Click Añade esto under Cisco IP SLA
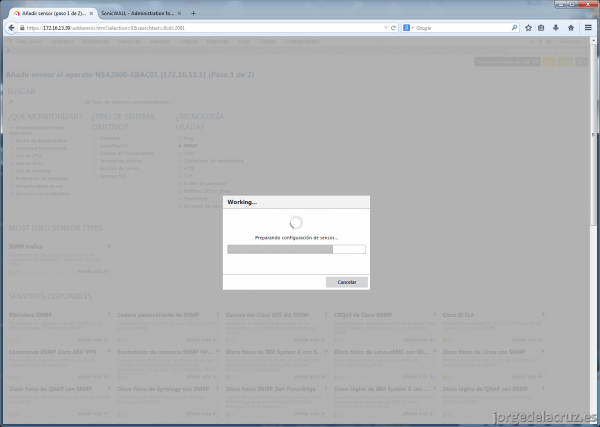The width and height of the screenshot is (600, 427). [x=527, y=340]
